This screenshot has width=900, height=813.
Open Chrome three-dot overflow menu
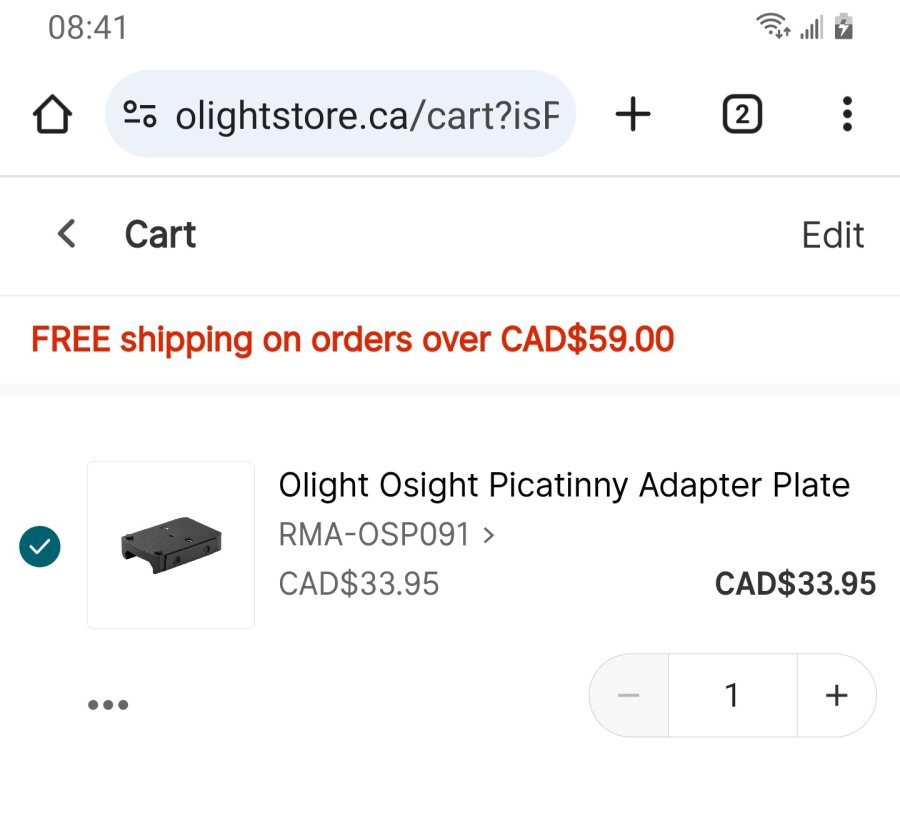(x=847, y=115)
